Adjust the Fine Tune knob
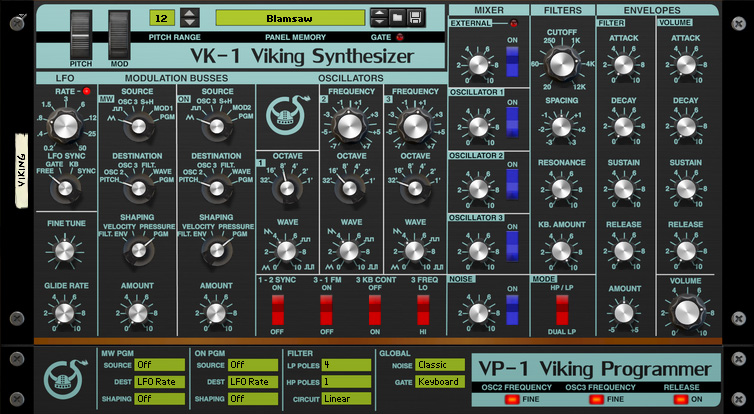The width and height of the screenshot is (754, 414). [64, 251]
